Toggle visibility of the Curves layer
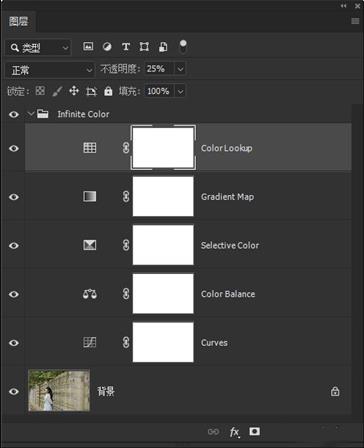Image resolution: width=364 pixels, height=448 pixels. click(x=14, y=343)
